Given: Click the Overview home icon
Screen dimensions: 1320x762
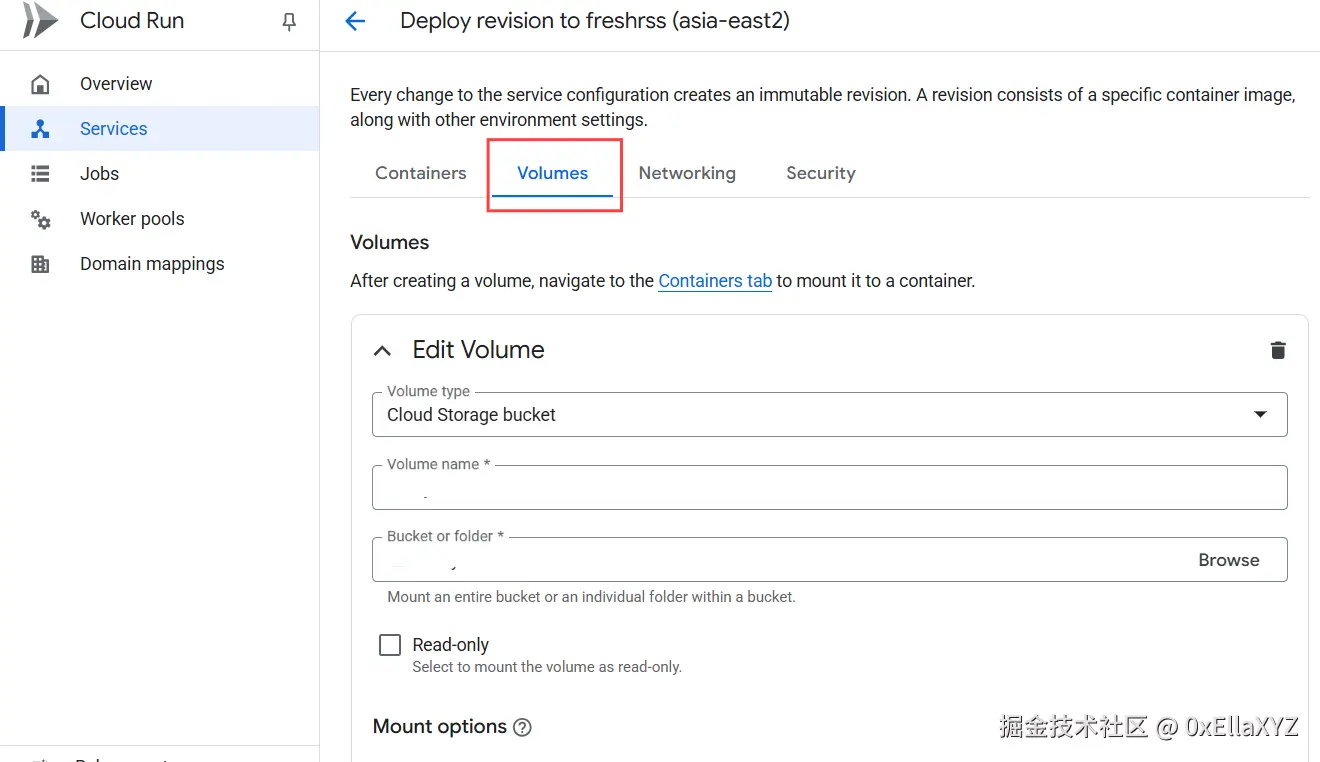Looking at the screenshot, I should coord(40,84).
